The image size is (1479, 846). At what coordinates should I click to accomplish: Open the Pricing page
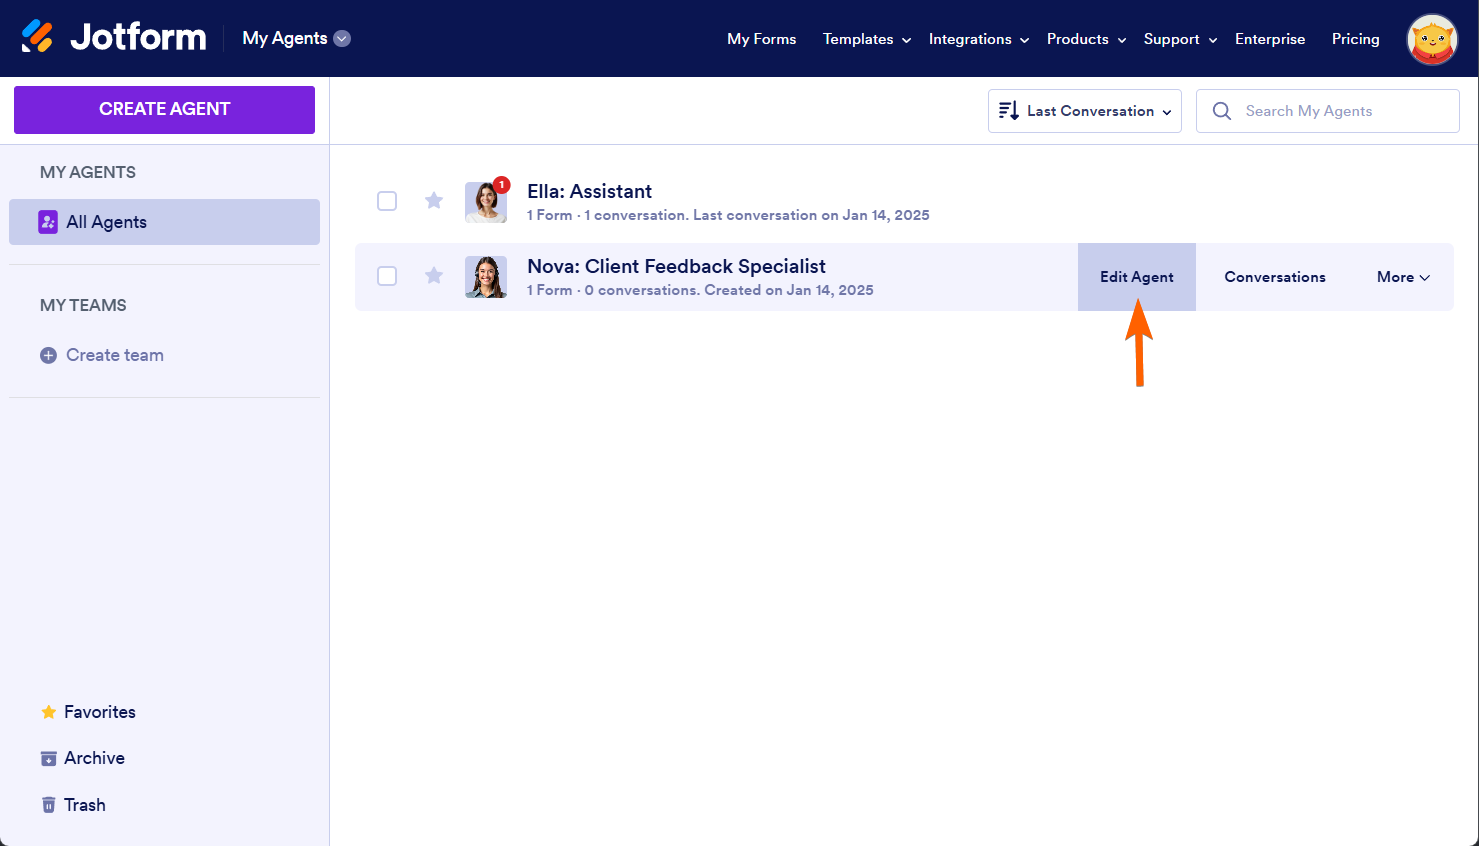(1356, 39)
